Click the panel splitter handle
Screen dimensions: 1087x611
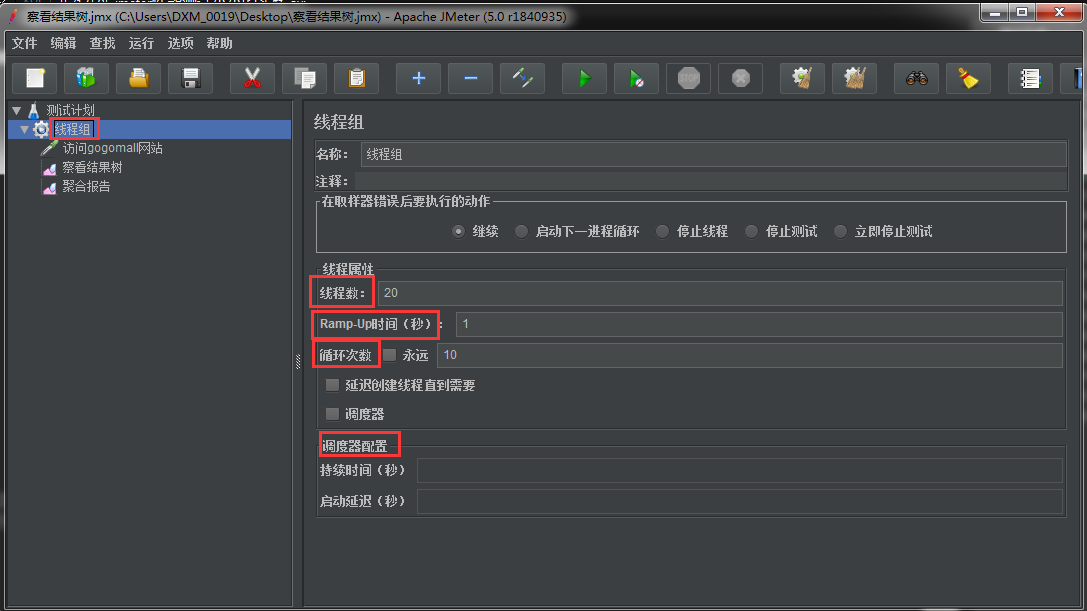pos(298,361)
